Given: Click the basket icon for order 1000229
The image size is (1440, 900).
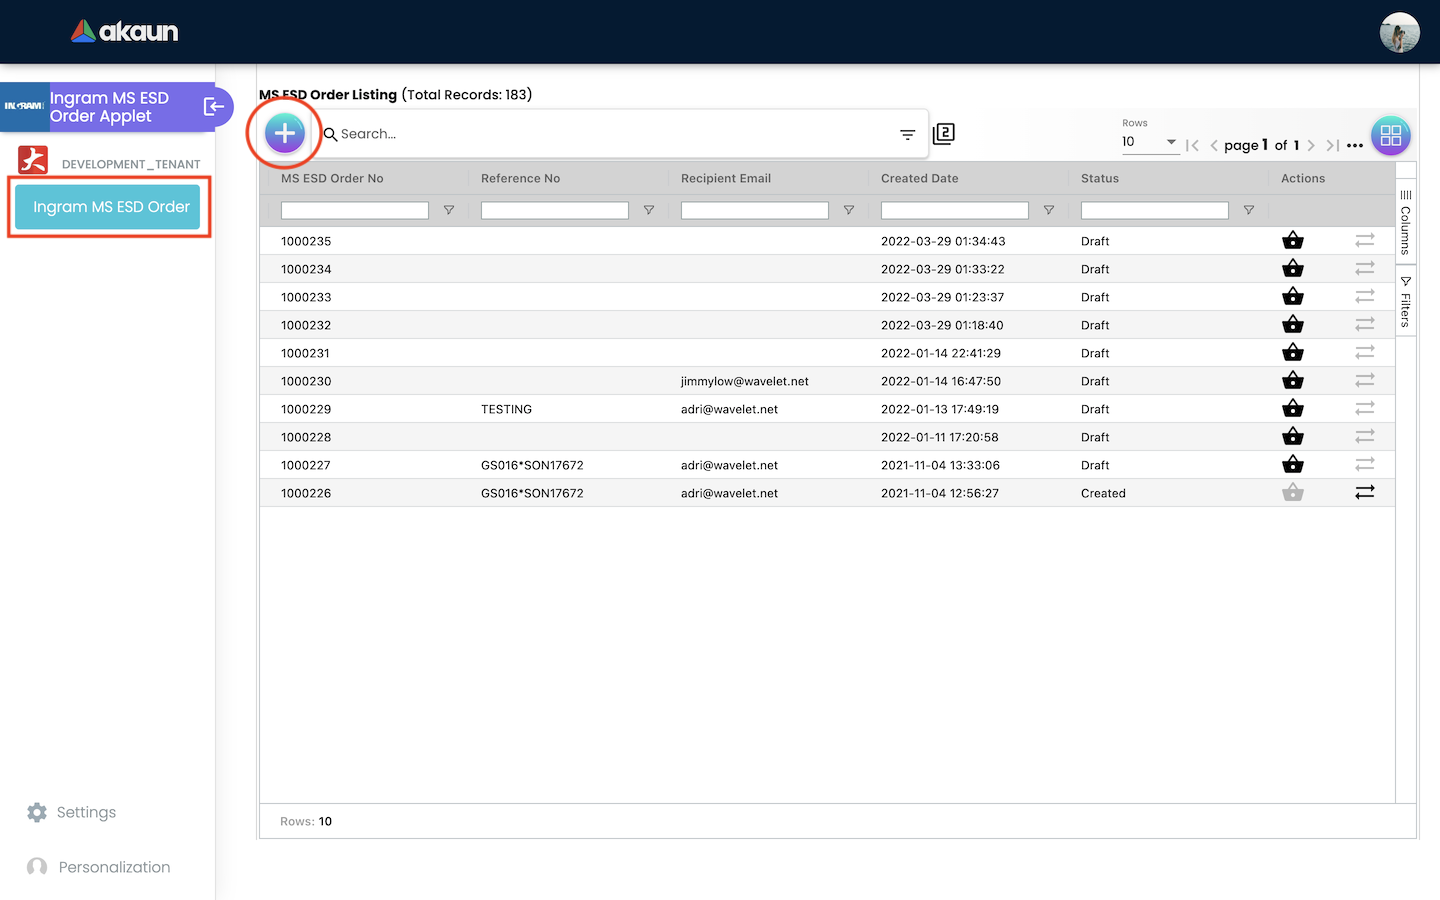Looking at the screenshot, I should point(1293,409).
